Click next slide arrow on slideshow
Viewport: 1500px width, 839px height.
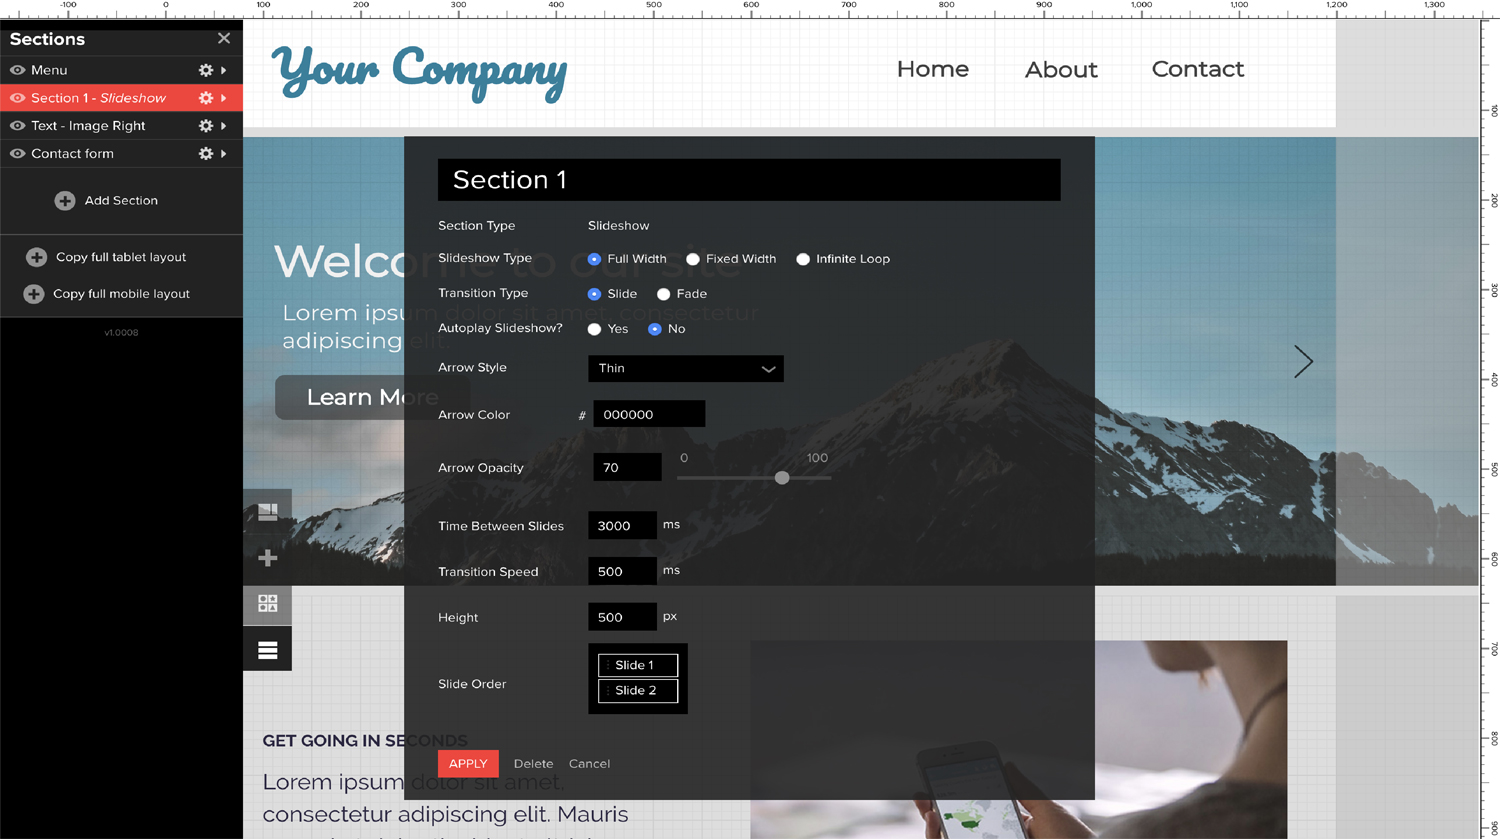tap(1302, 362)
